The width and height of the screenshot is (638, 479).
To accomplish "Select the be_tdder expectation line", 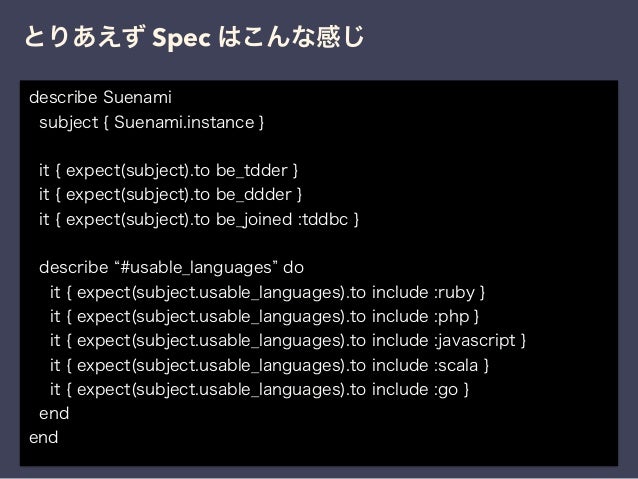I will (168, 171).
